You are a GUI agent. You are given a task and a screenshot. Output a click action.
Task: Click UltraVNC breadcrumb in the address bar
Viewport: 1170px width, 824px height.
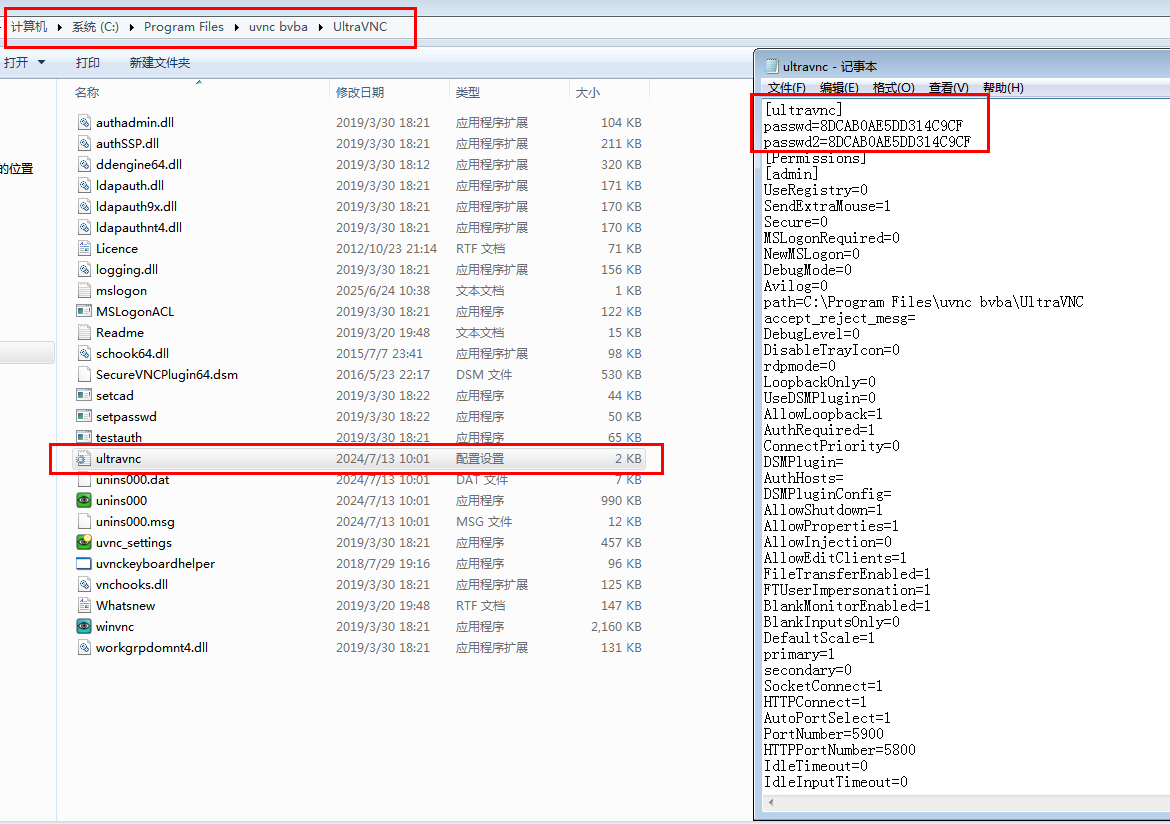point(360,27)
